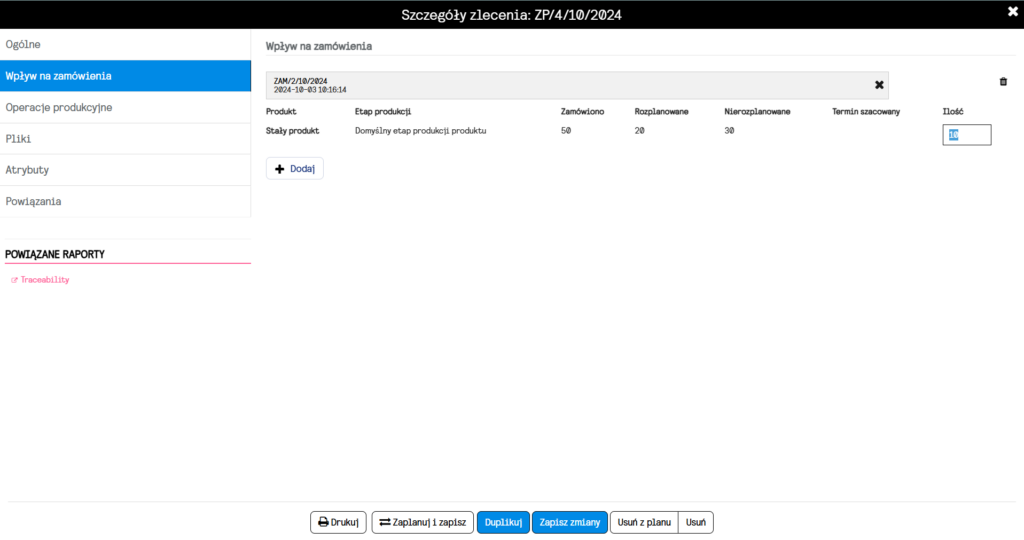
Task: Select the ZAM/2/10/2024 order header bar
Action: tap(577, 85)
